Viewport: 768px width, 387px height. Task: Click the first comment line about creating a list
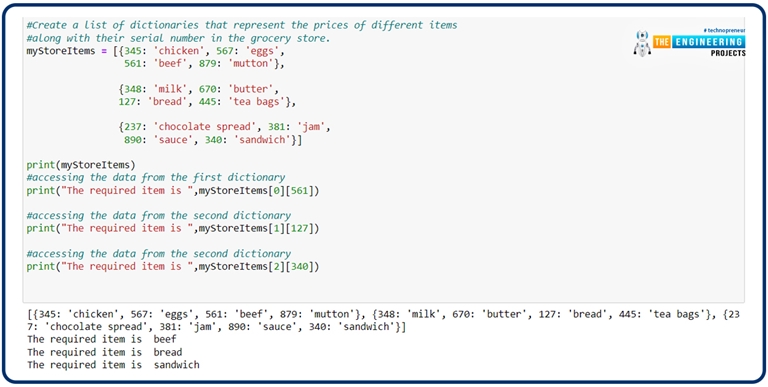(241, 25)
